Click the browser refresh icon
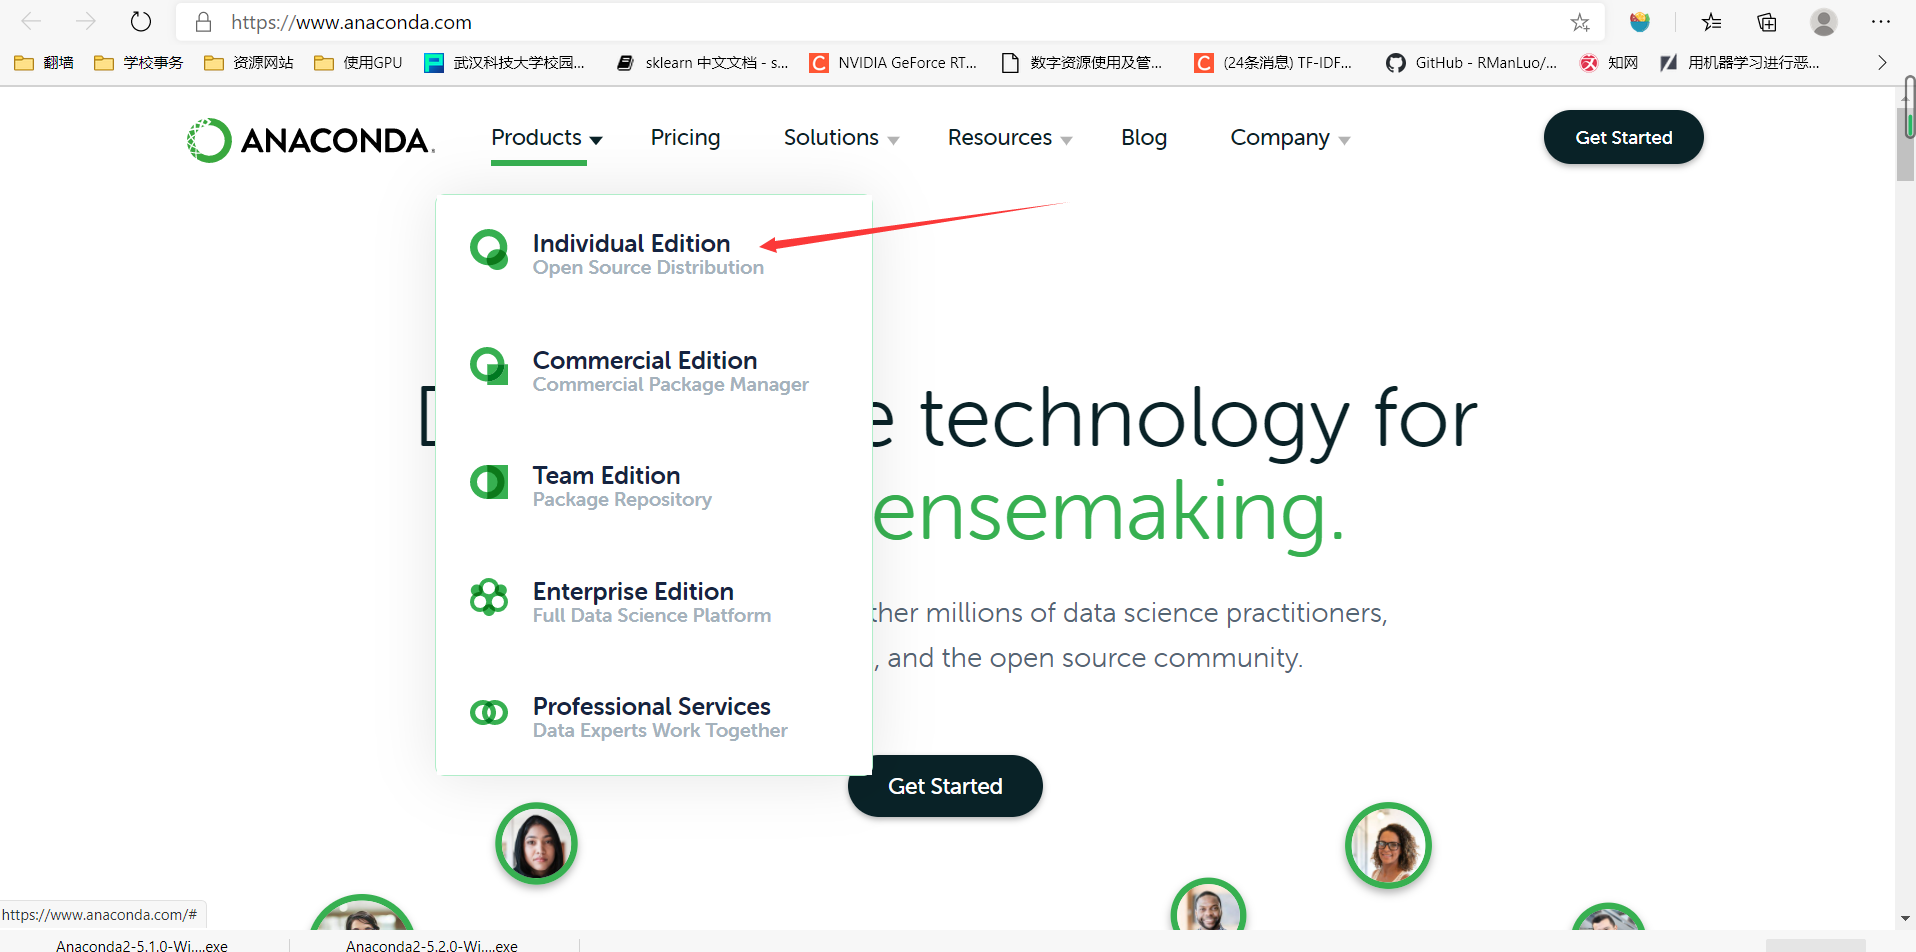Screen dimensions: 1916x952 tap(141, 22)
